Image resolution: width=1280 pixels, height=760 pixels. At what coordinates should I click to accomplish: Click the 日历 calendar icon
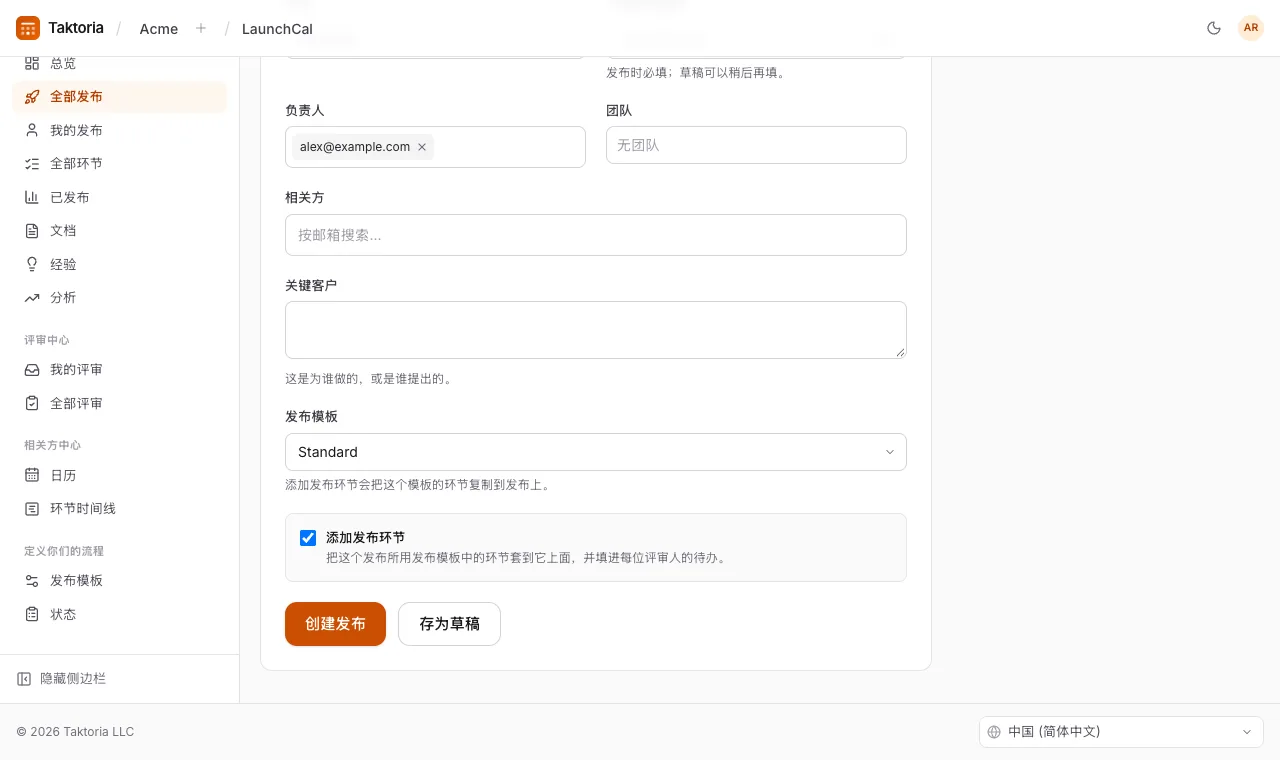tap(32, 475)
